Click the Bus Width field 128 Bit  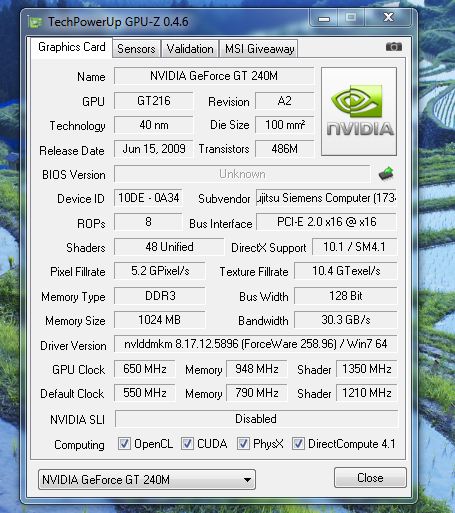point(346,296)
